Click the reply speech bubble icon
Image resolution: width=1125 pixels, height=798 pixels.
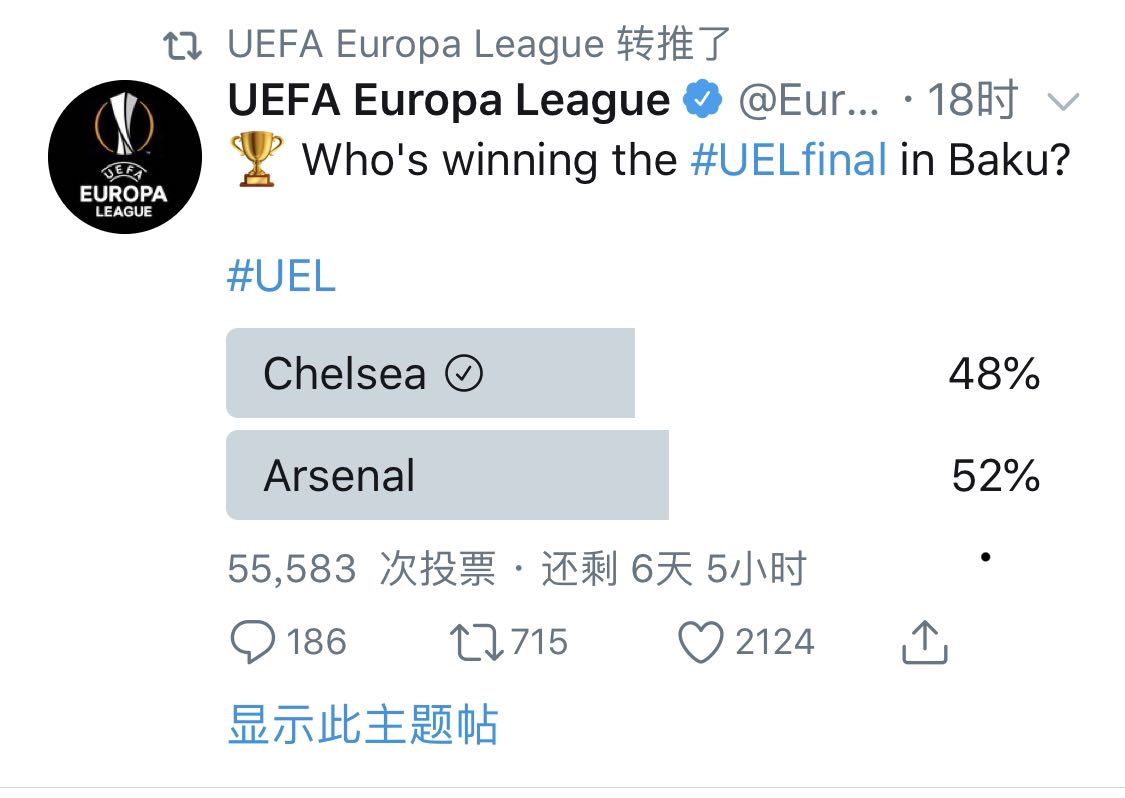click(252, 642)
